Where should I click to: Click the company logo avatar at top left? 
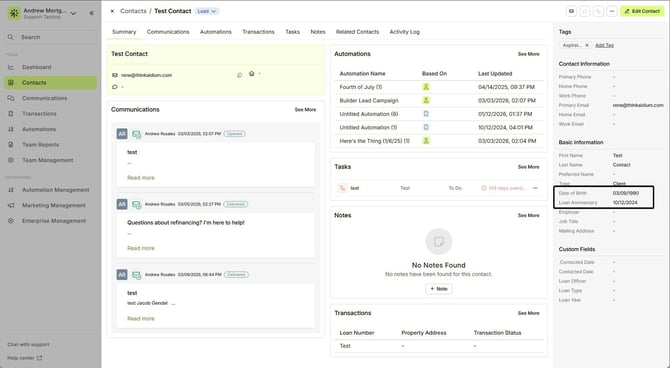click(14, 13)
